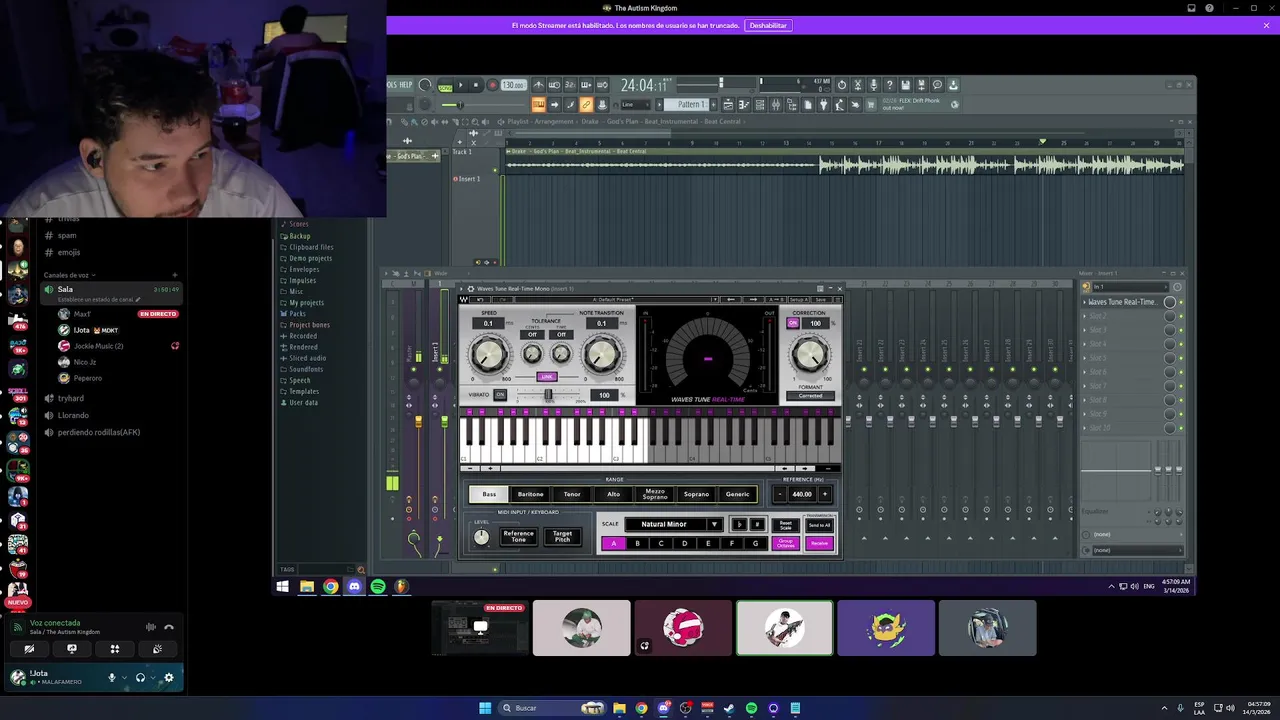Open the Pattern 1 selector
This screenshot has height=720, width=1280.
[x=688, y=105]
